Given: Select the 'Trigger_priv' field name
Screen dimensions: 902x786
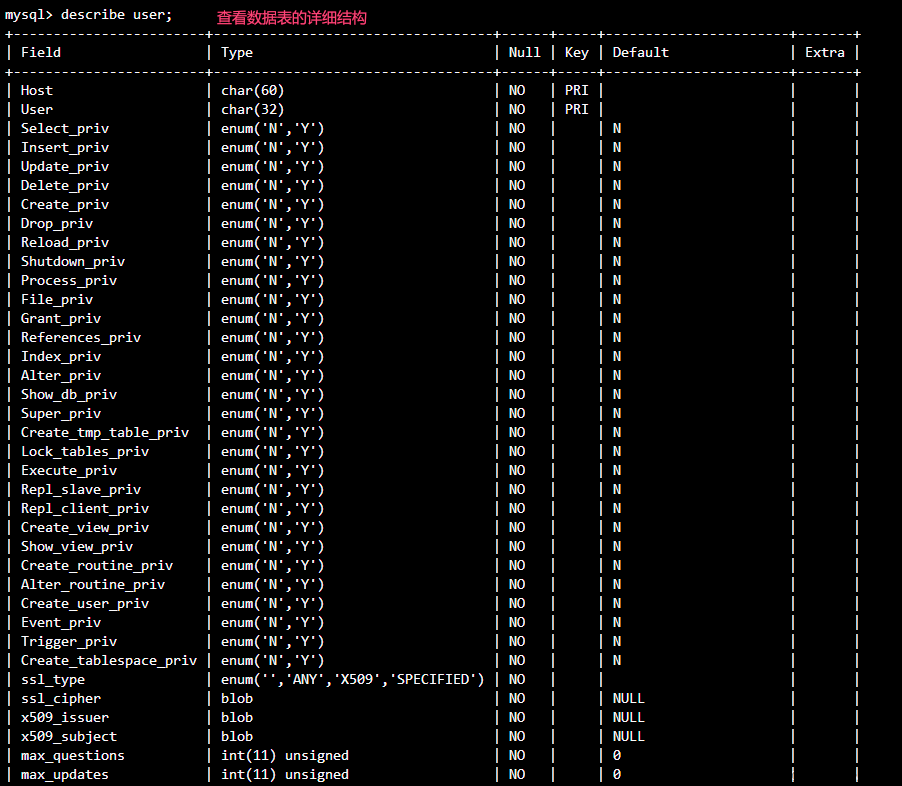Looking at the screenshot, I should click(69, 641).
